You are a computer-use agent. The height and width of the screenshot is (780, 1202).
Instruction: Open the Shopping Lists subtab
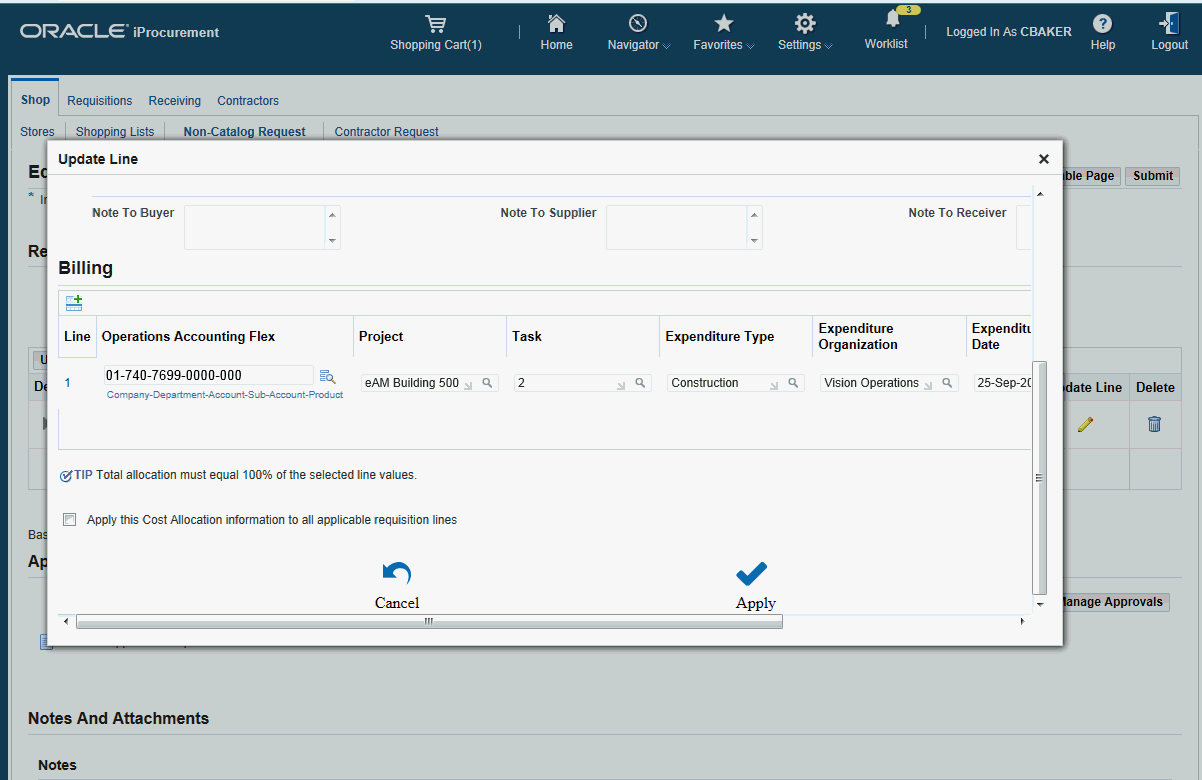(115, 132)
